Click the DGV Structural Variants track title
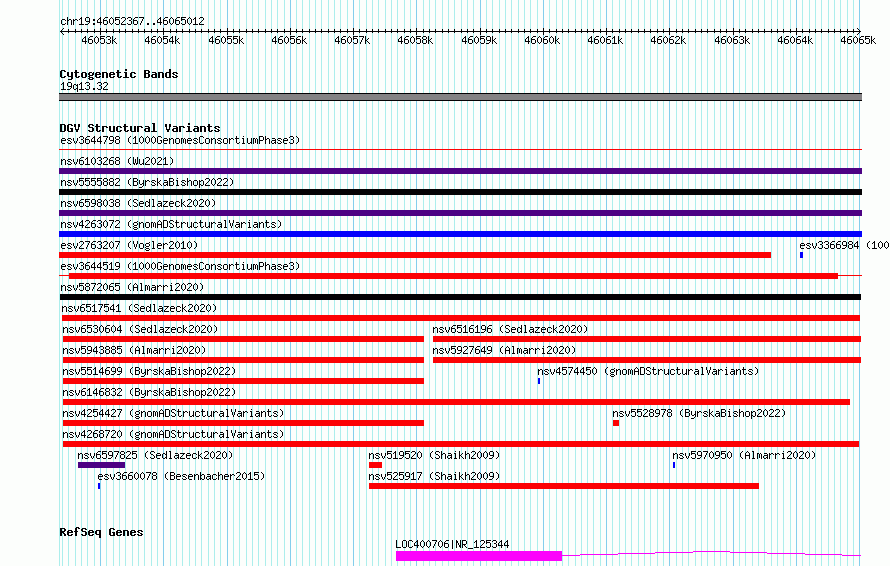Image resolution: width=890 pixels, height=566 pixels. pos(140,128)
